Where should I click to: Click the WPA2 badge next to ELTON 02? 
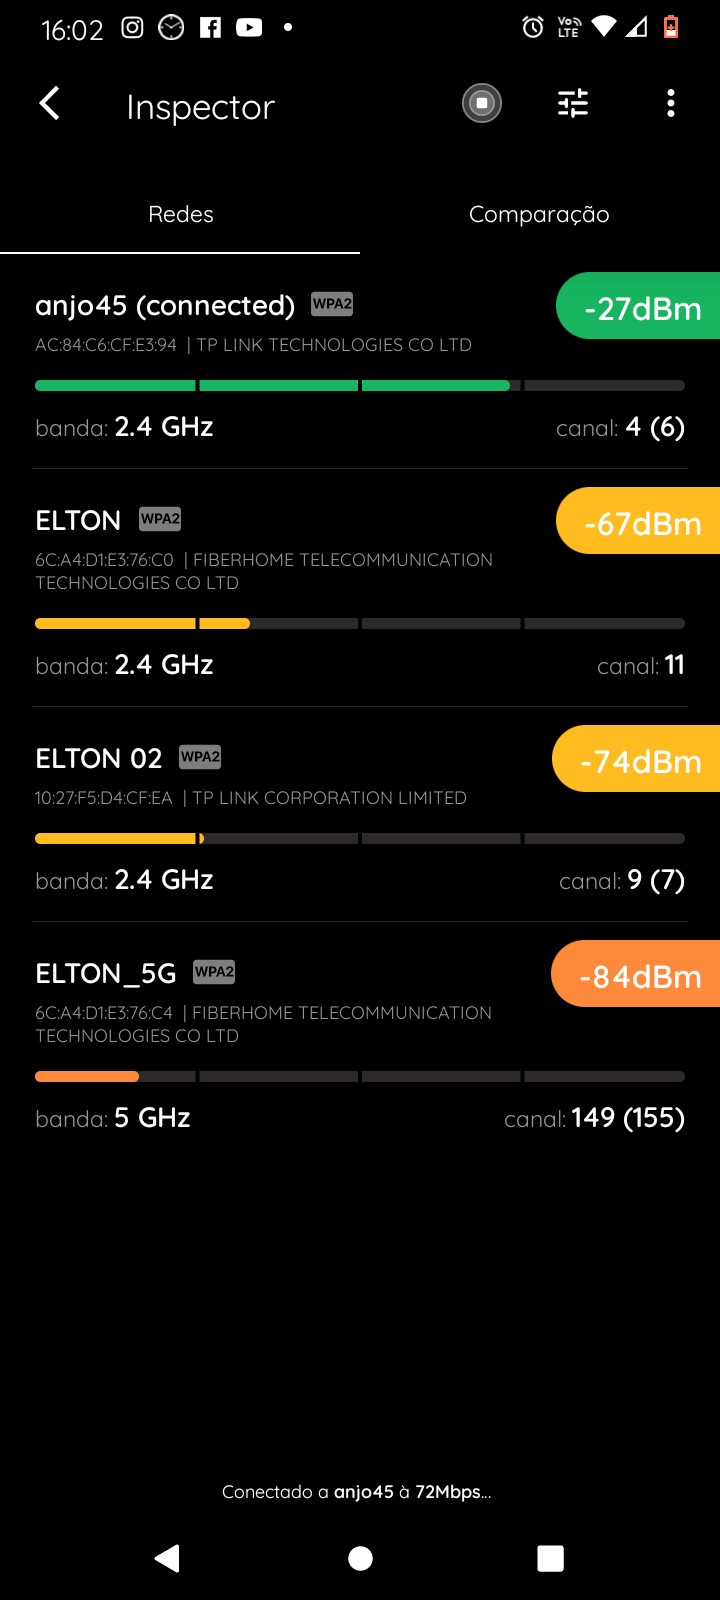point(200,757)
